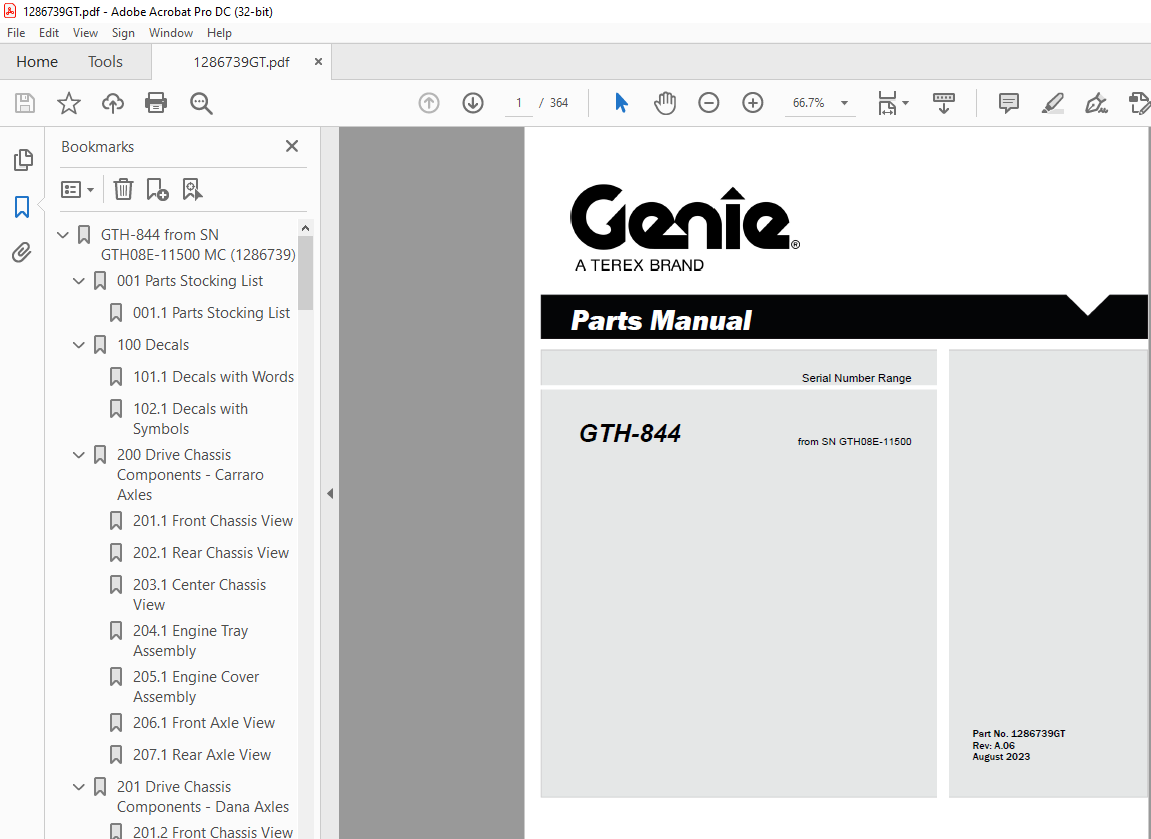Screen dimensions: 1151x839
Task: Switch to the Tools tab
Action: [x=105, y=62]
